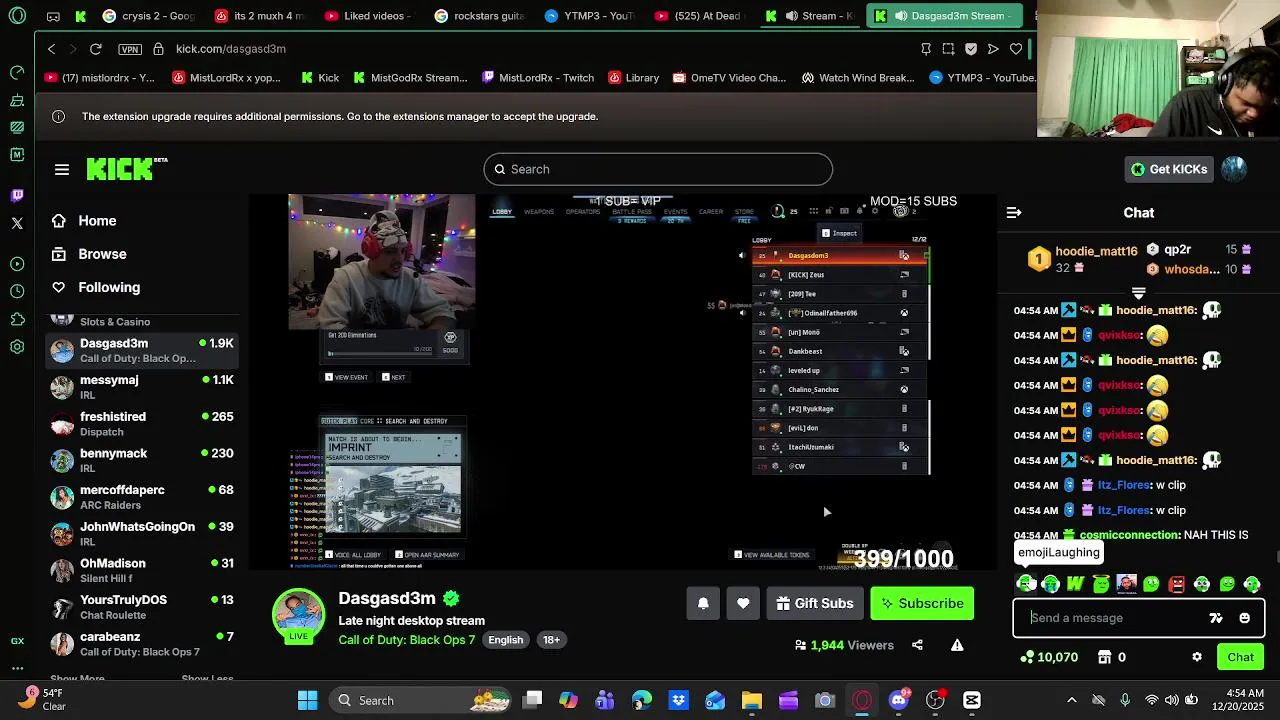
Task: Switch to 'Liked videos' YouTube tab
Action: click(x=366, y=16)
